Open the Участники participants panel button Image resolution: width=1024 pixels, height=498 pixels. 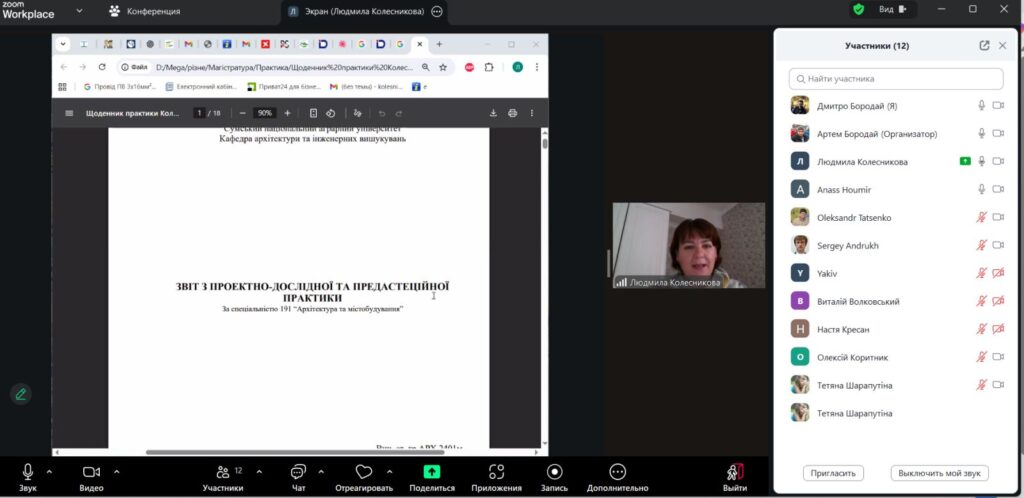click(222, 472)
